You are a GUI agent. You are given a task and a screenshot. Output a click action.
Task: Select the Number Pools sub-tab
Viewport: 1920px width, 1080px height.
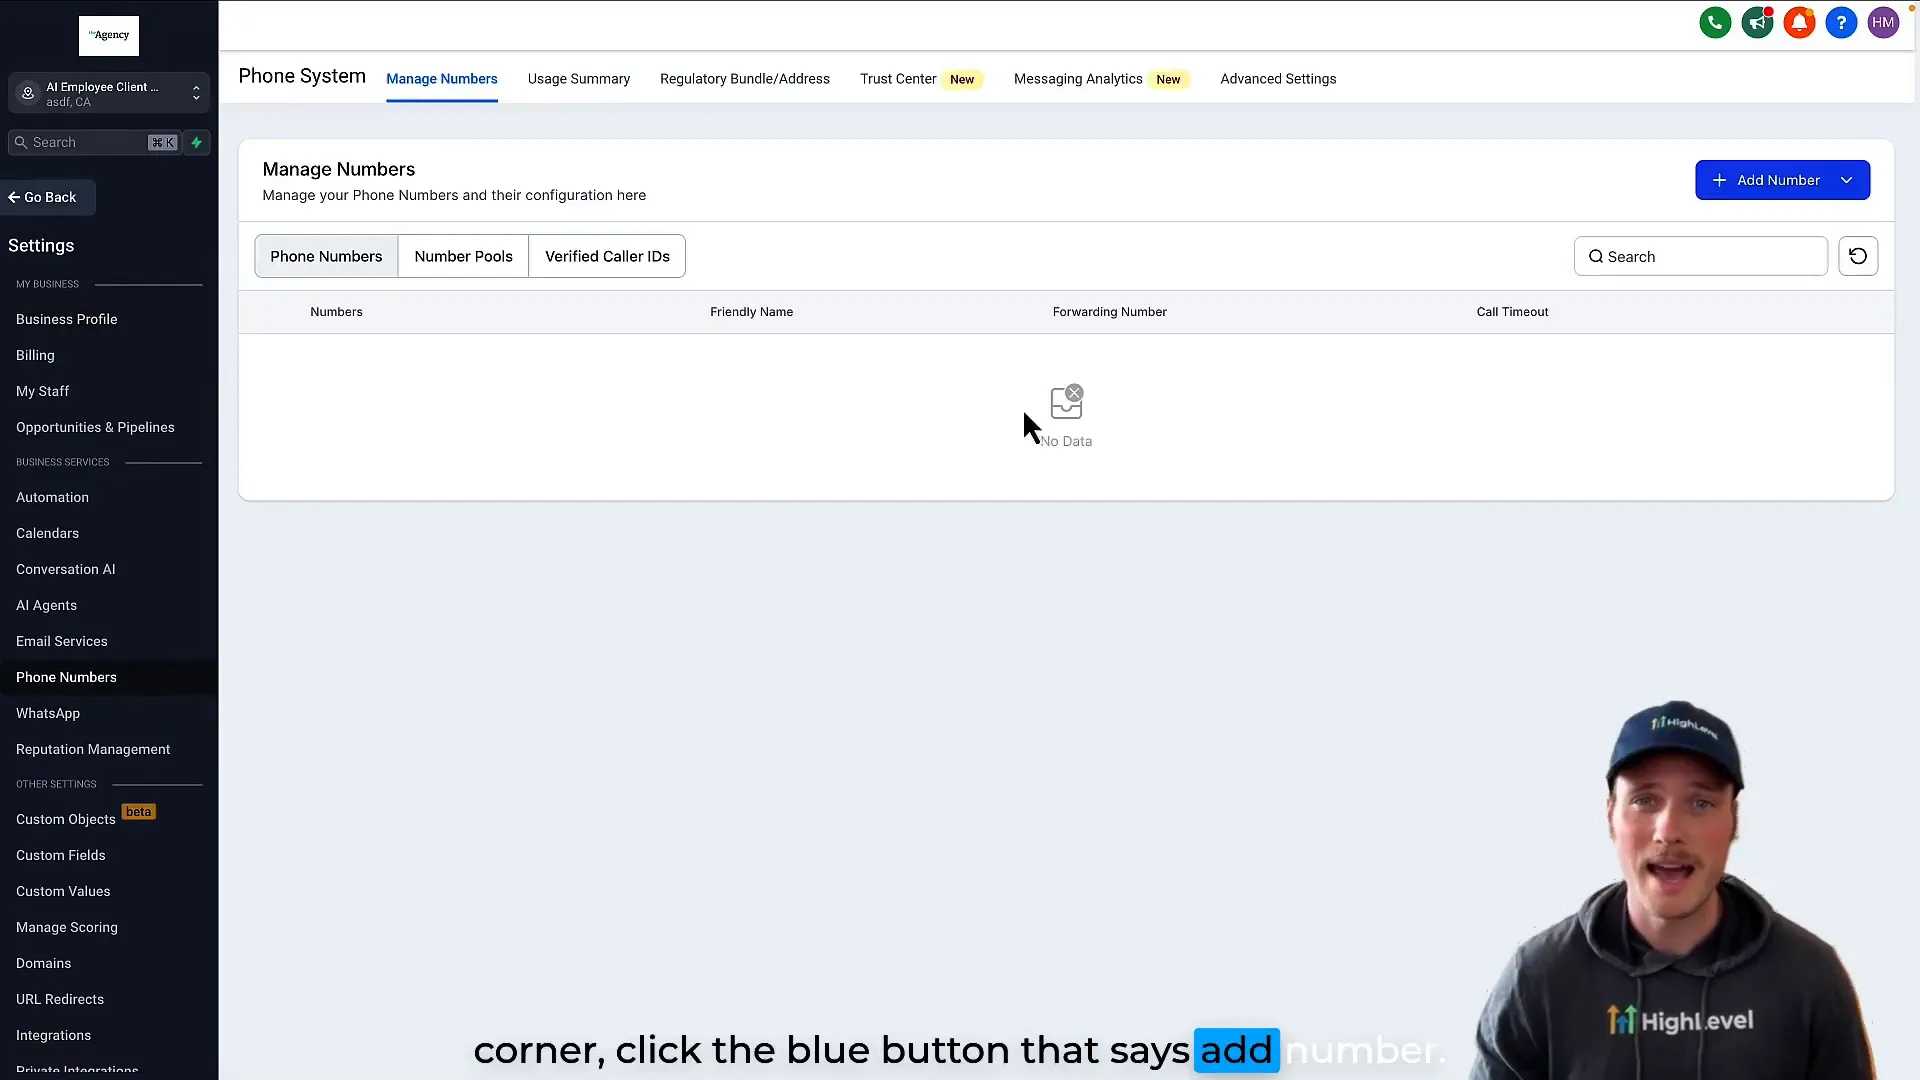[x=464, y=256]
